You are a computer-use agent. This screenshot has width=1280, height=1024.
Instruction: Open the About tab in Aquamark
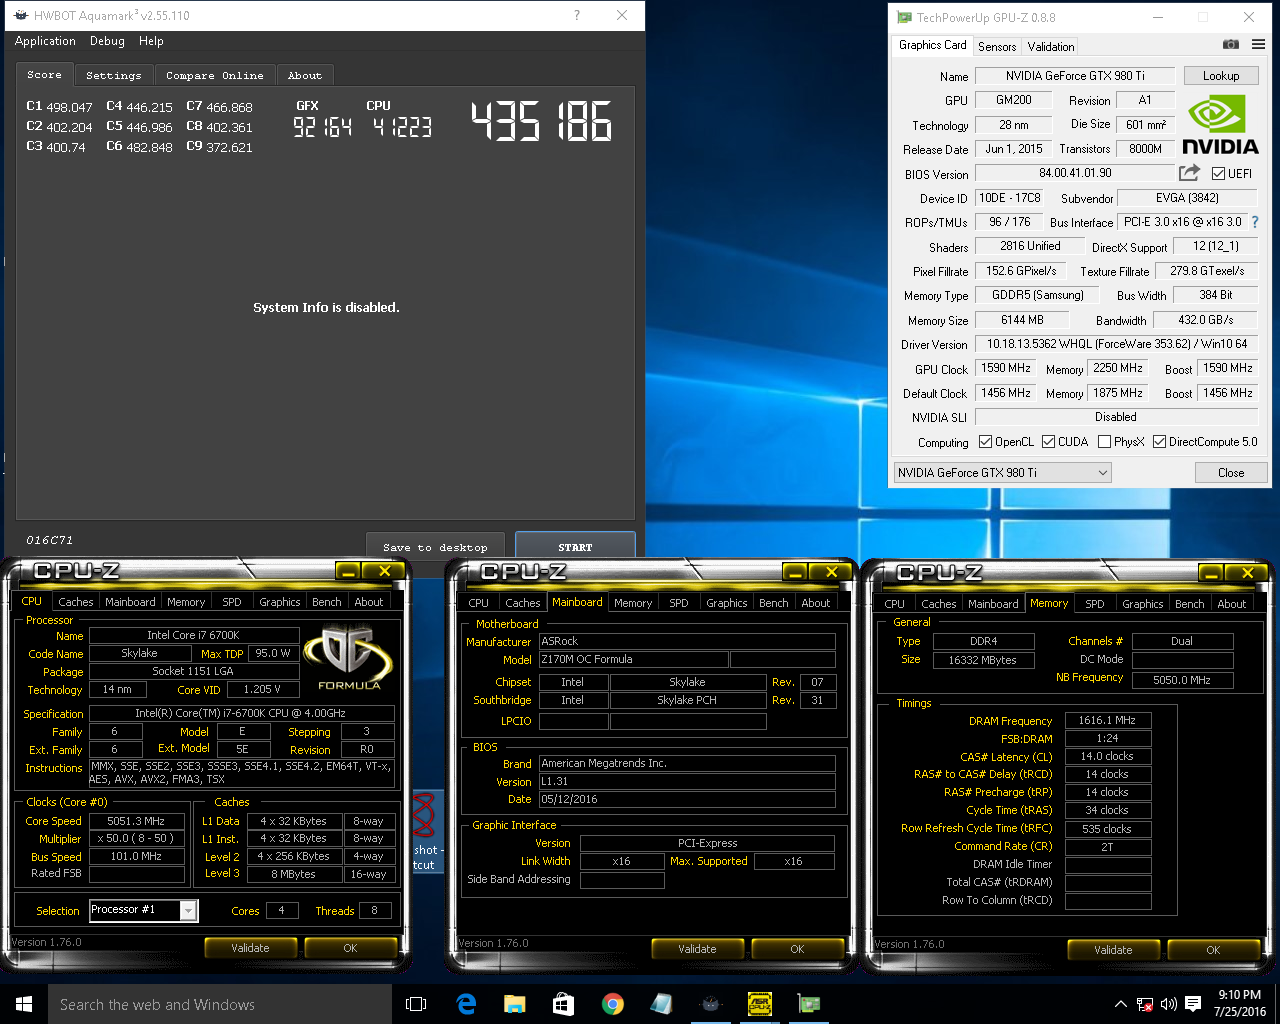pos(305,75)
